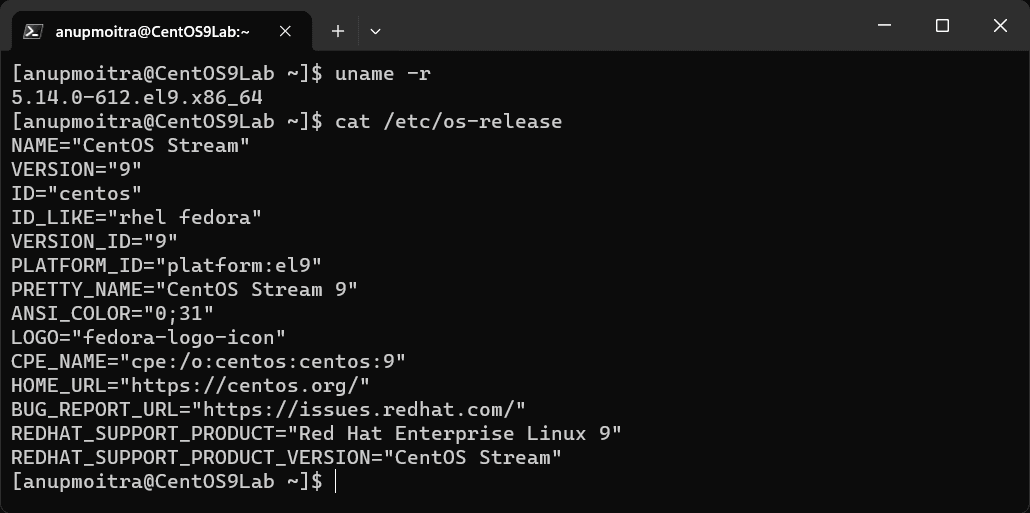Click the CPE_NAME "cpe:/o:centos:centos:9" value
1030x513 pixels.
tap(263, 361)
